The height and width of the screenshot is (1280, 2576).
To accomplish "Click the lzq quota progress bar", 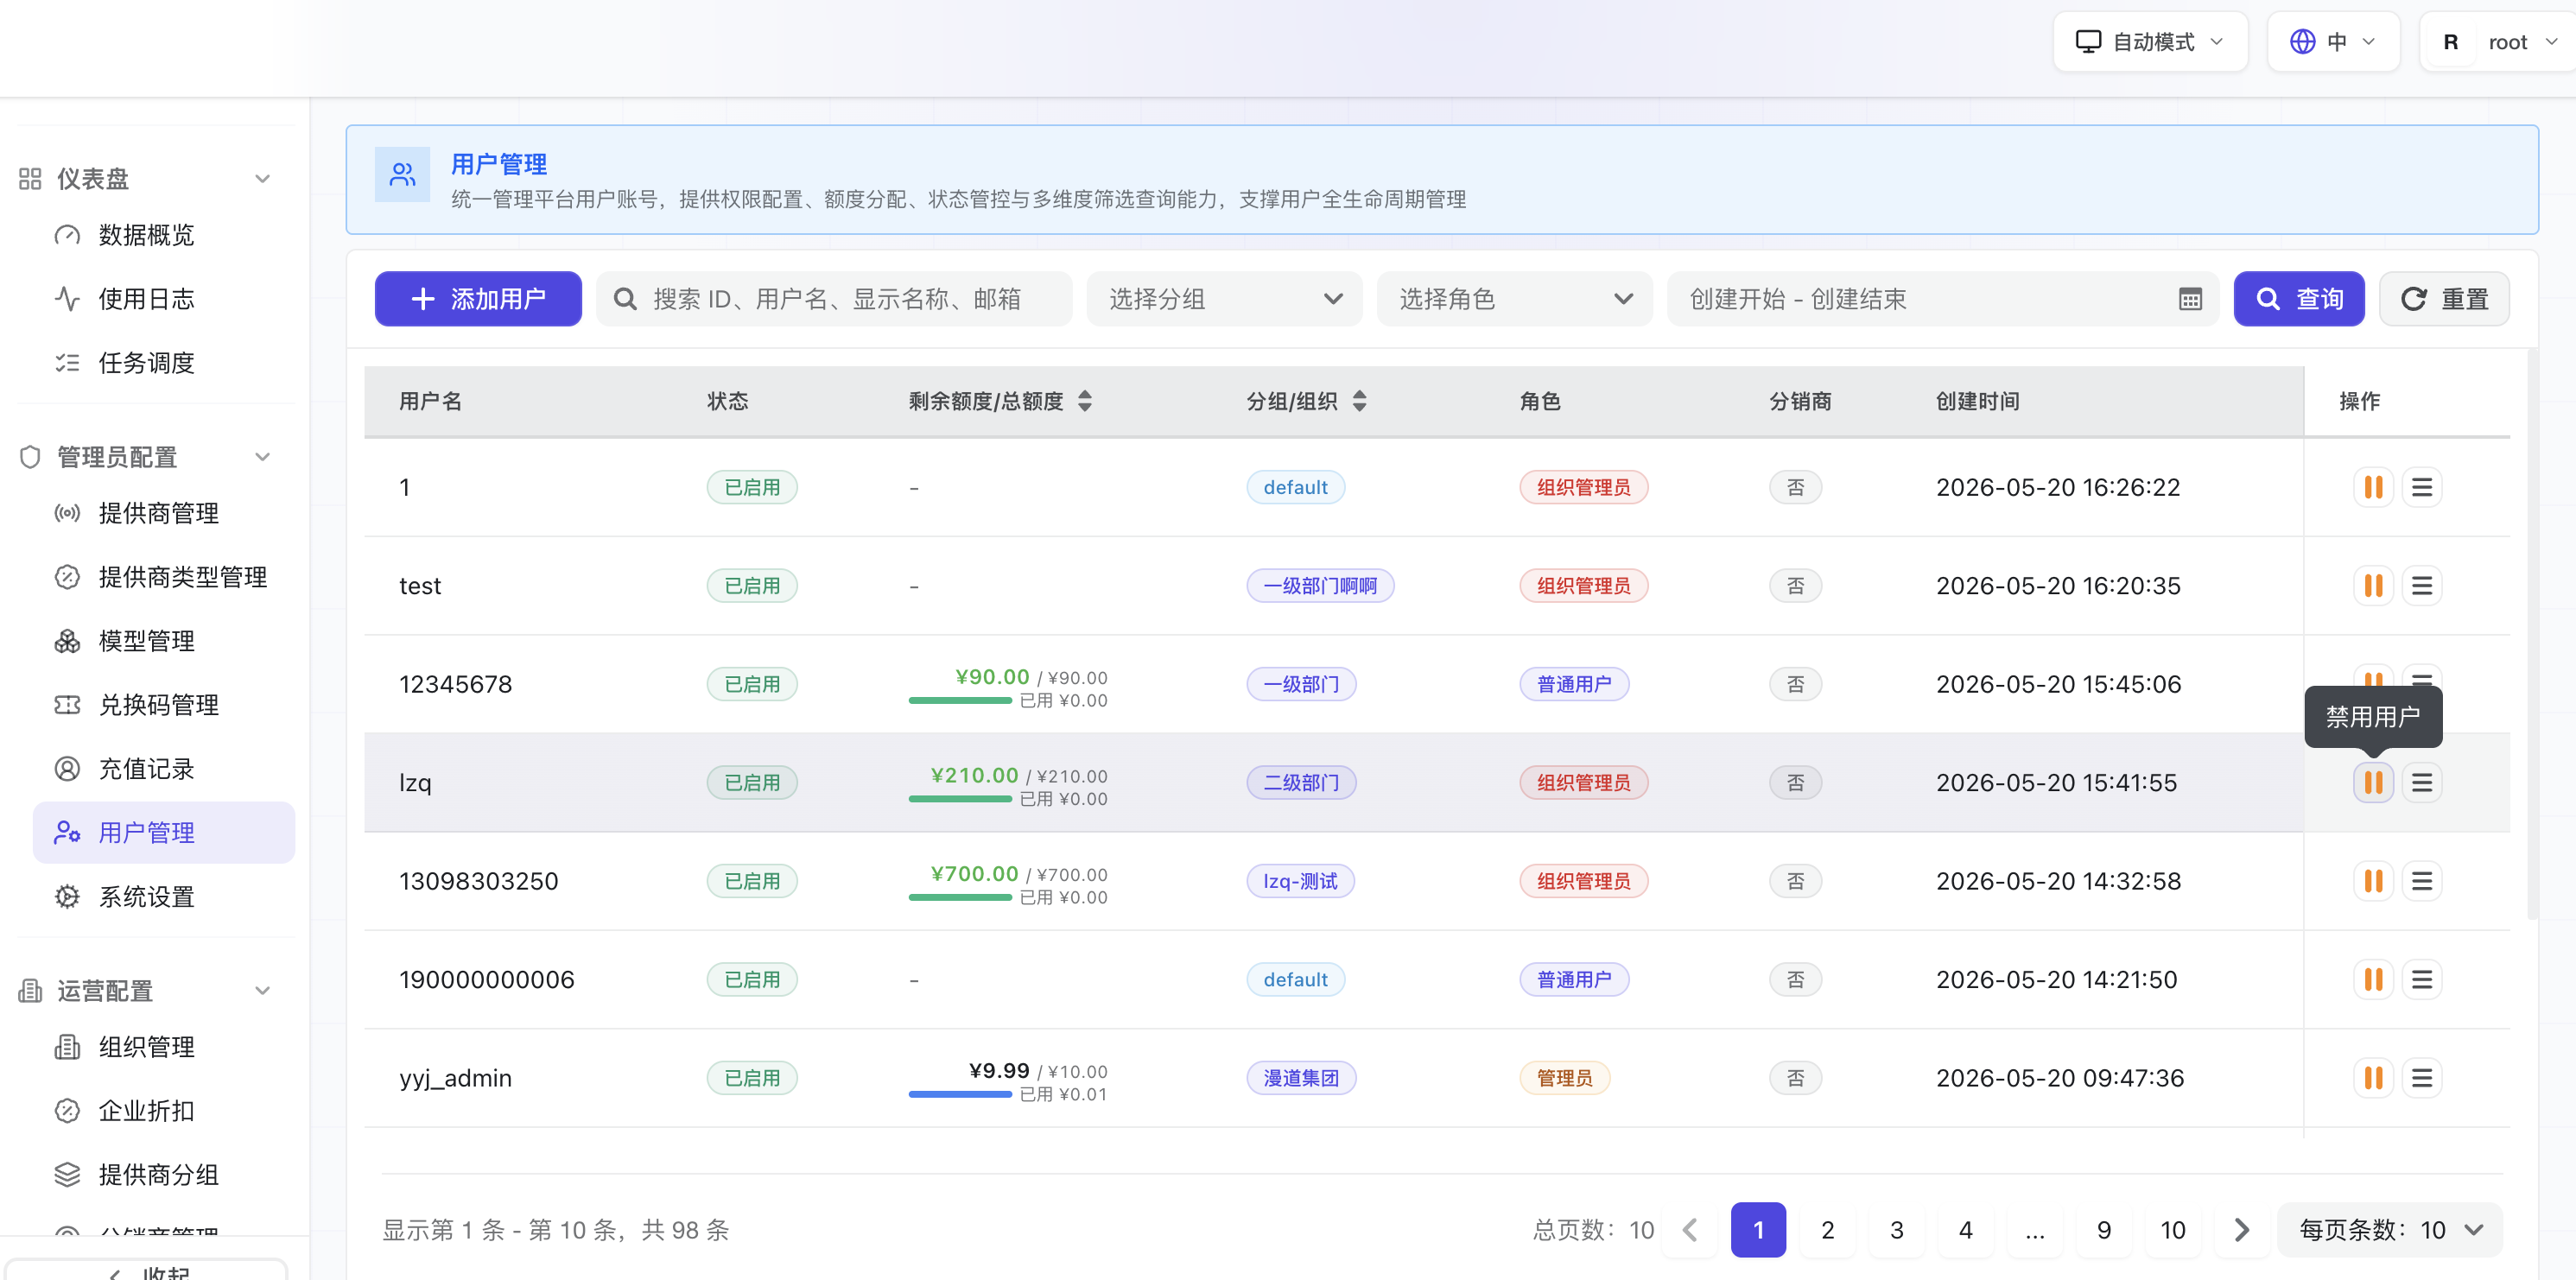I will pos(960,799).
